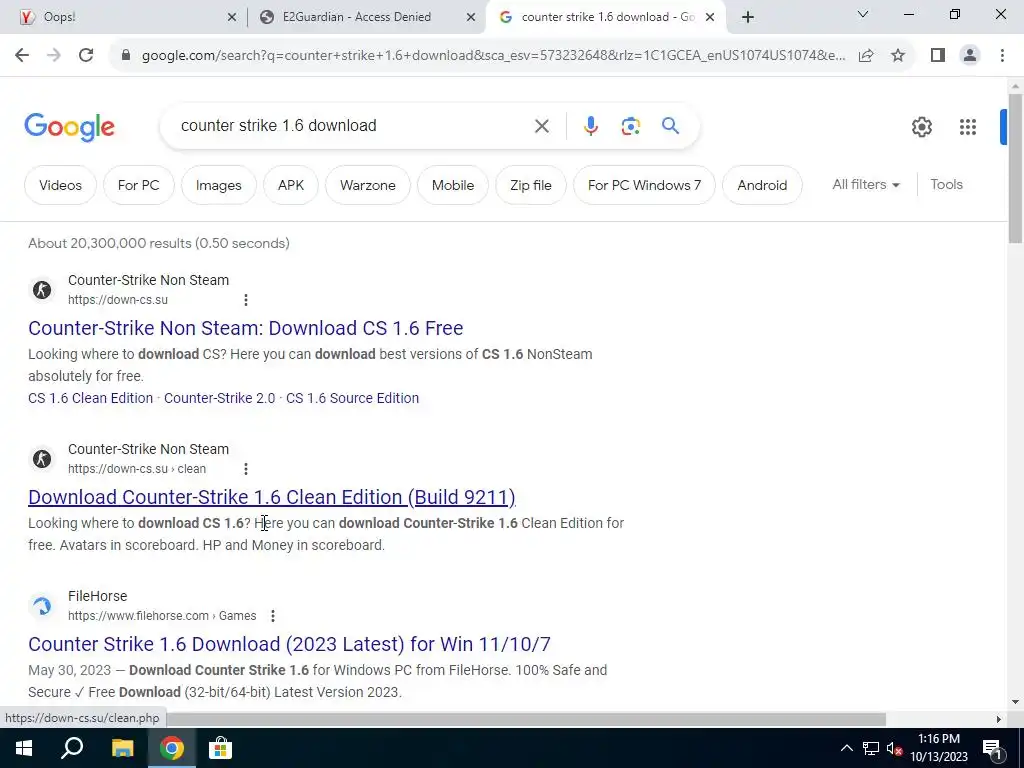Go to Google homepage via logo
Viewport: 1024px width, 768px height.
click(x=69, y=127)
